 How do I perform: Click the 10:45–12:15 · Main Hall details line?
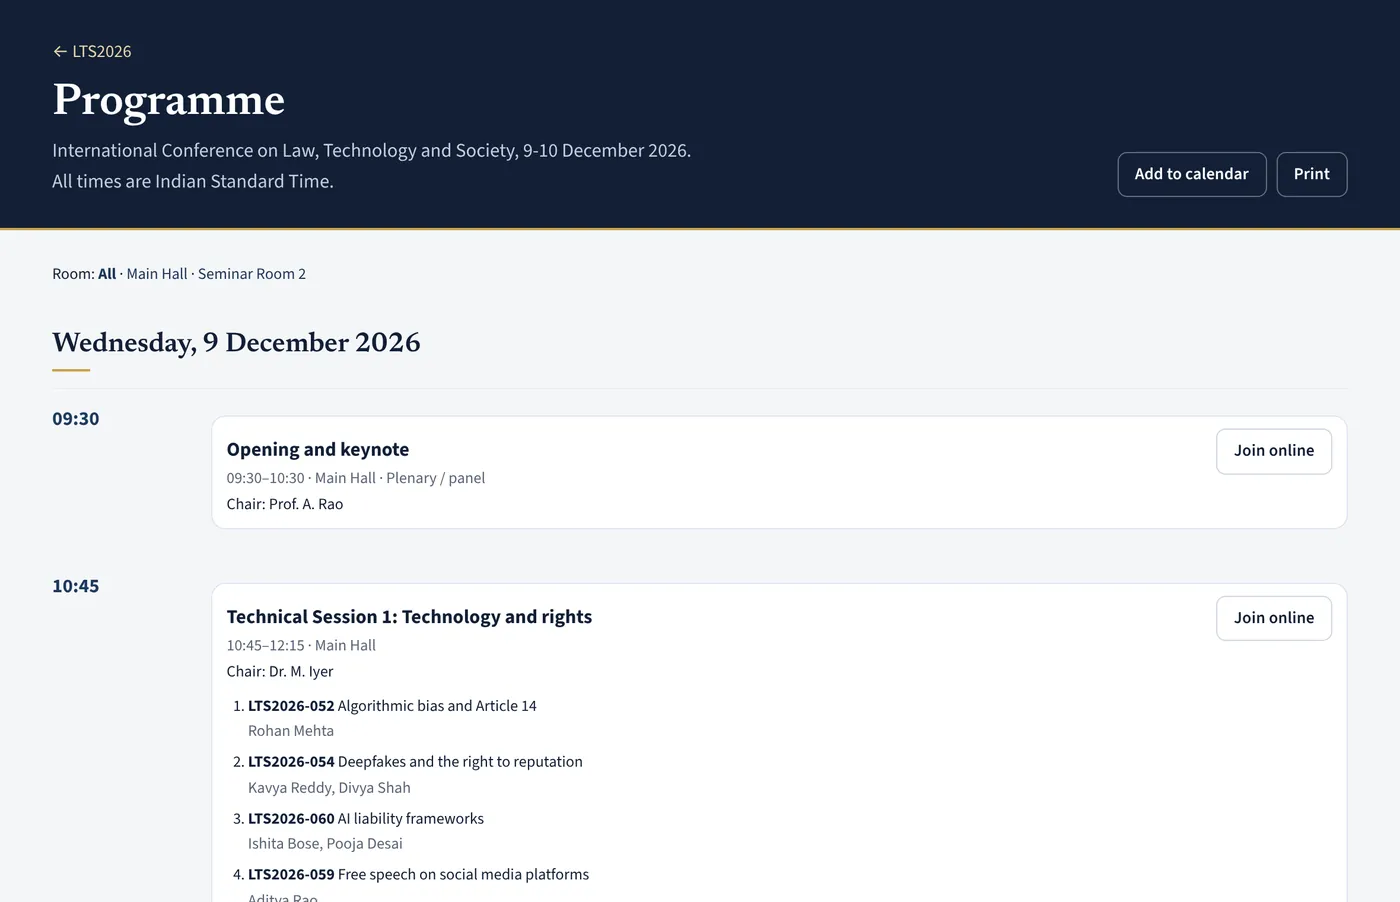pyautogui.click(x=301, y=645)
